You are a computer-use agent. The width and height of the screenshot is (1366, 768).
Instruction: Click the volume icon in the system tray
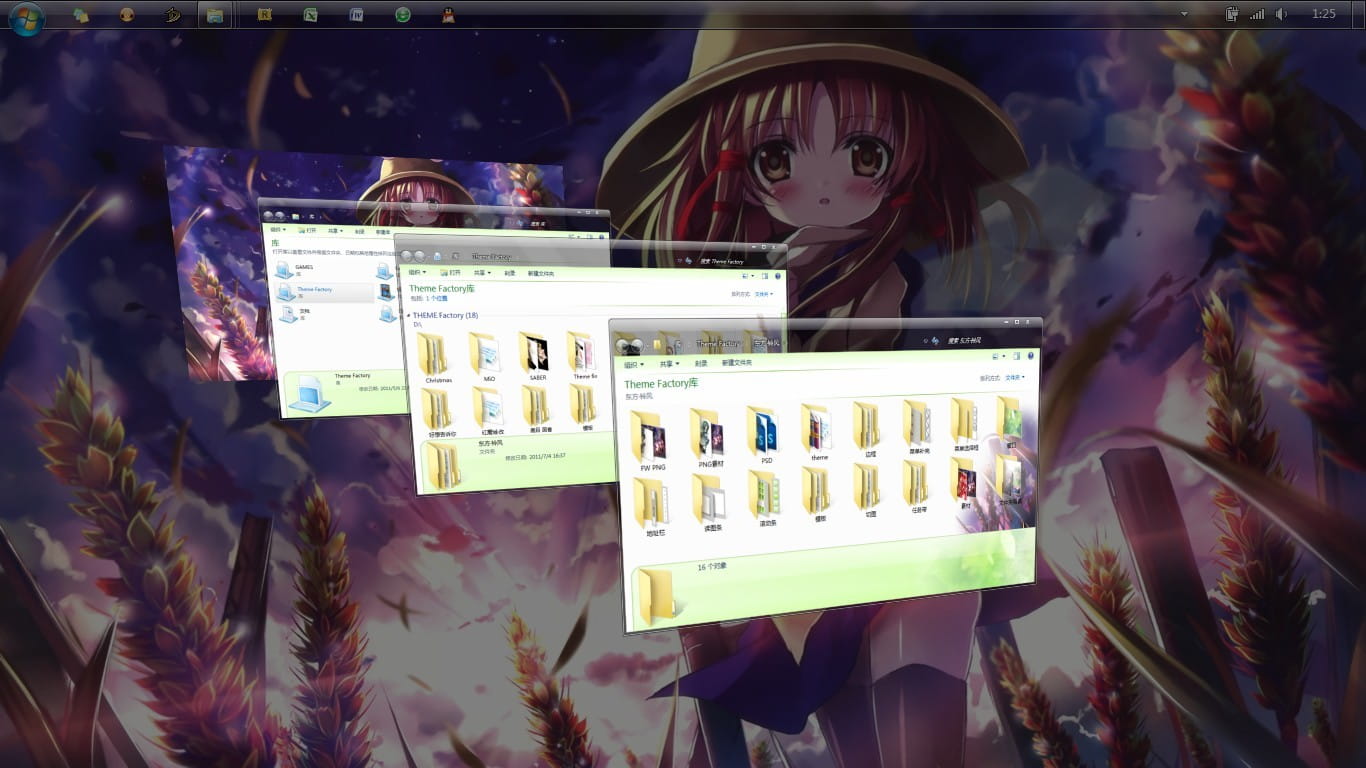pyautogui.click(x=1281, y=14)
